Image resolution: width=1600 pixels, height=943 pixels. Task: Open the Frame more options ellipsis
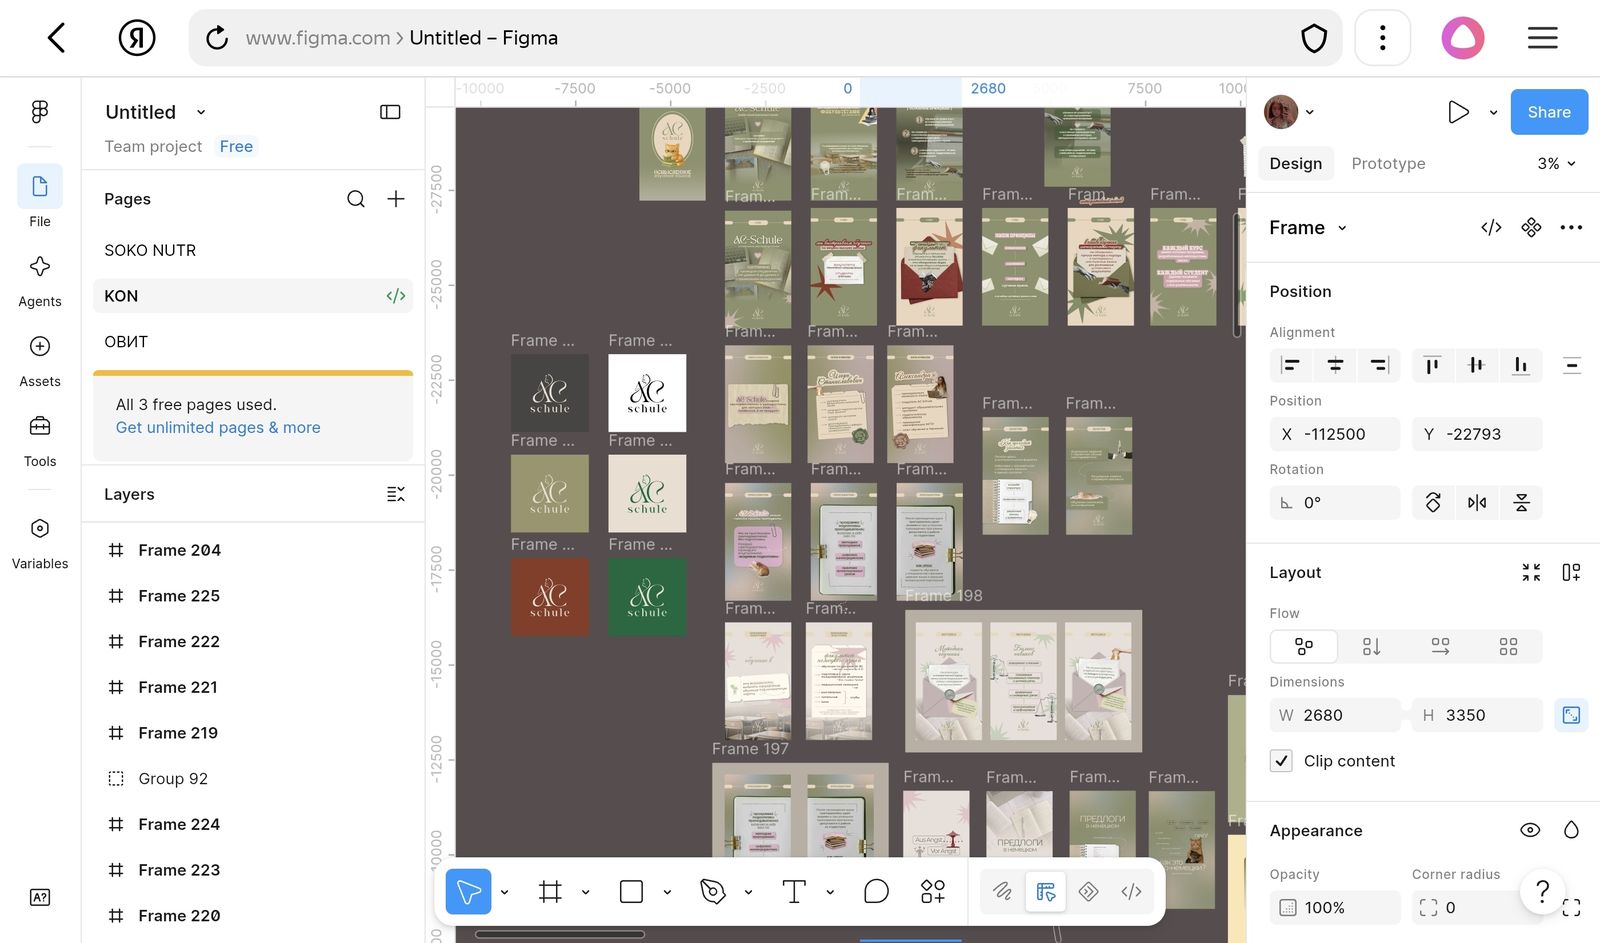click(1571, 227)
